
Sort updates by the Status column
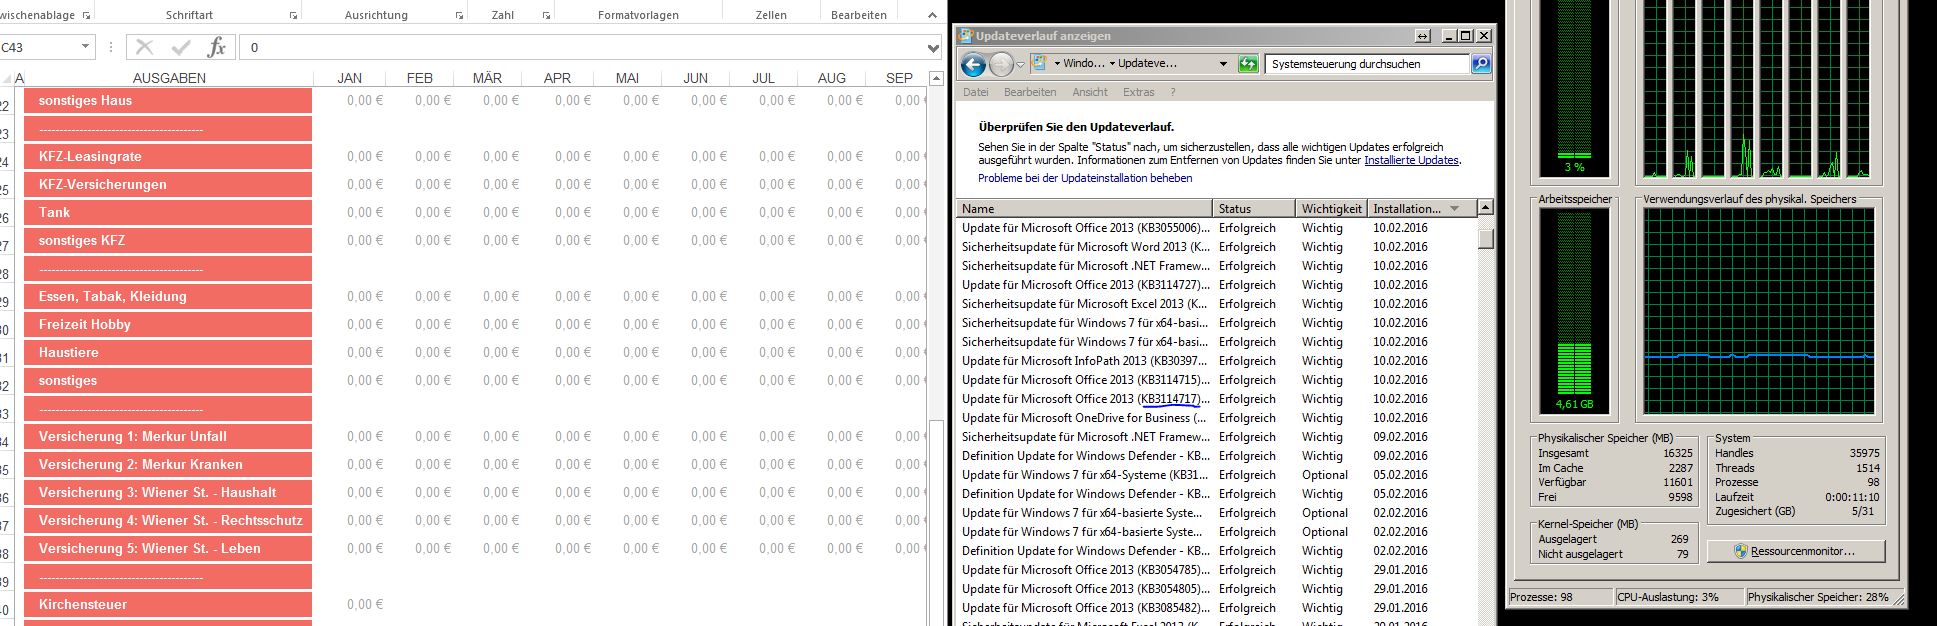point(1254,209)
